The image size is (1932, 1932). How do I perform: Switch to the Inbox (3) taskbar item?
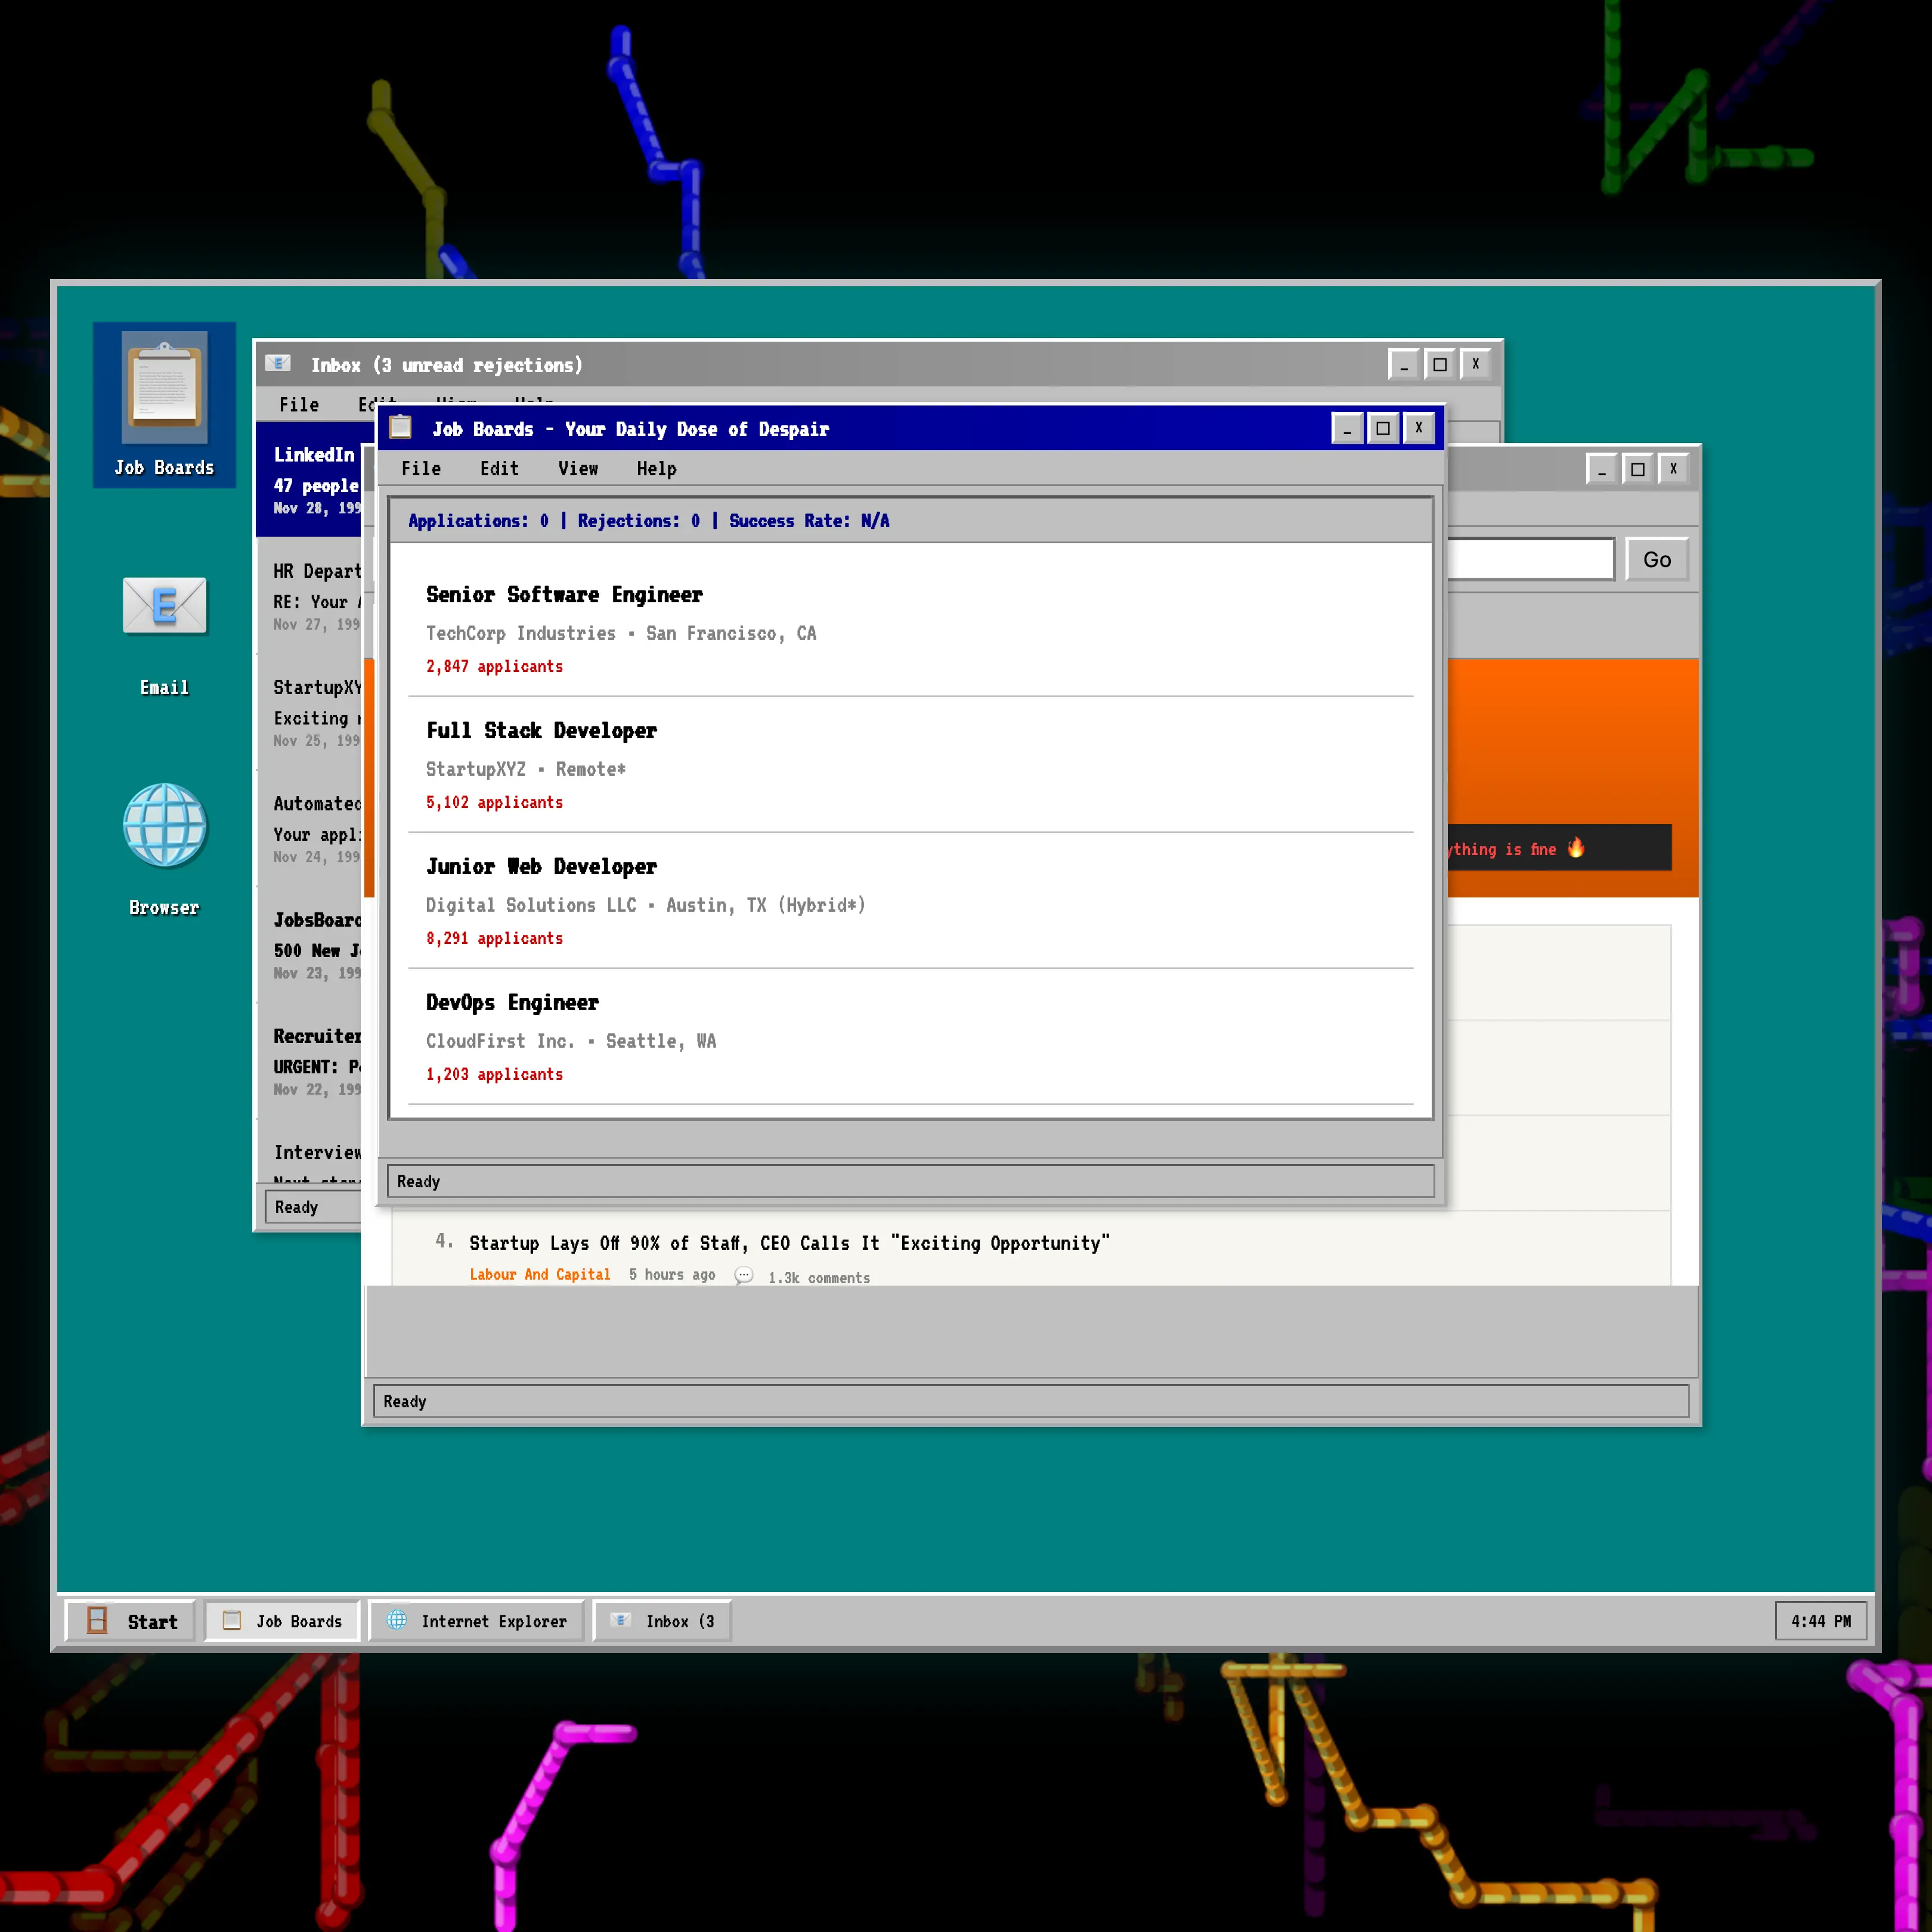click(662, 1621)
